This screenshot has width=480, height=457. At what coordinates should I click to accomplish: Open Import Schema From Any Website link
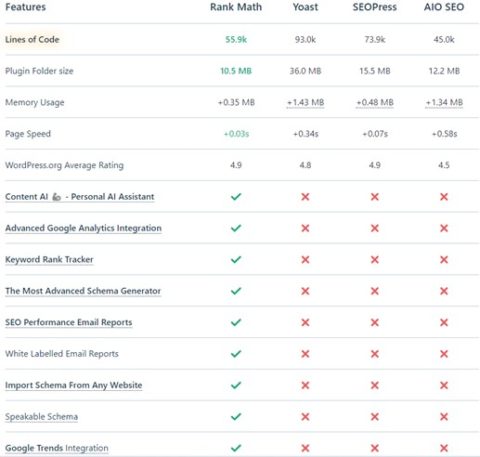tap(74, 385)
